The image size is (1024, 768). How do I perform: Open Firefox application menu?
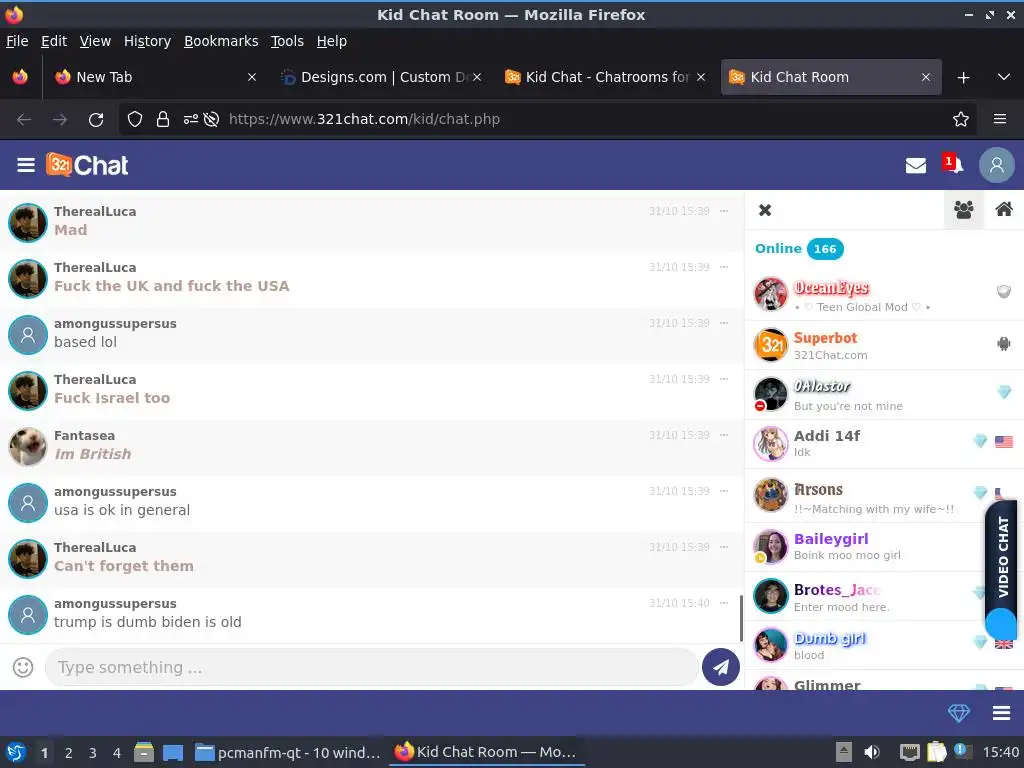[1000, 120]
